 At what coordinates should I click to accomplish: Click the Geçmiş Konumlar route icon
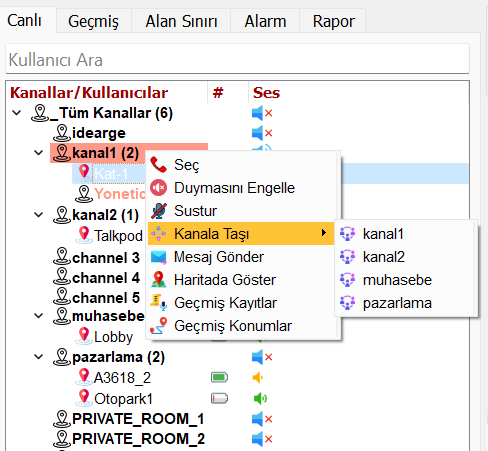(158, 326)
